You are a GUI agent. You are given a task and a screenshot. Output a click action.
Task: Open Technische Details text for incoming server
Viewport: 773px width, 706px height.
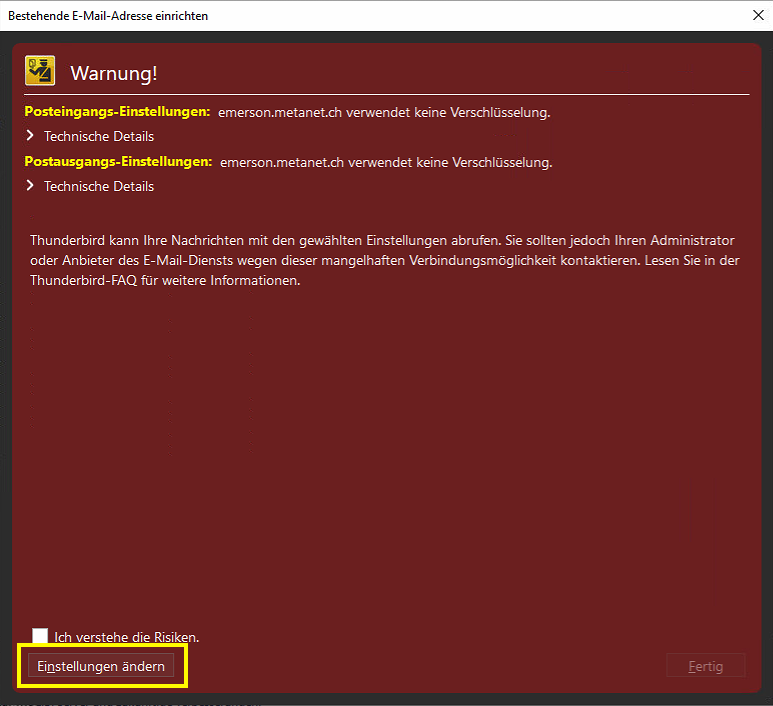click(x=99, y=136)
